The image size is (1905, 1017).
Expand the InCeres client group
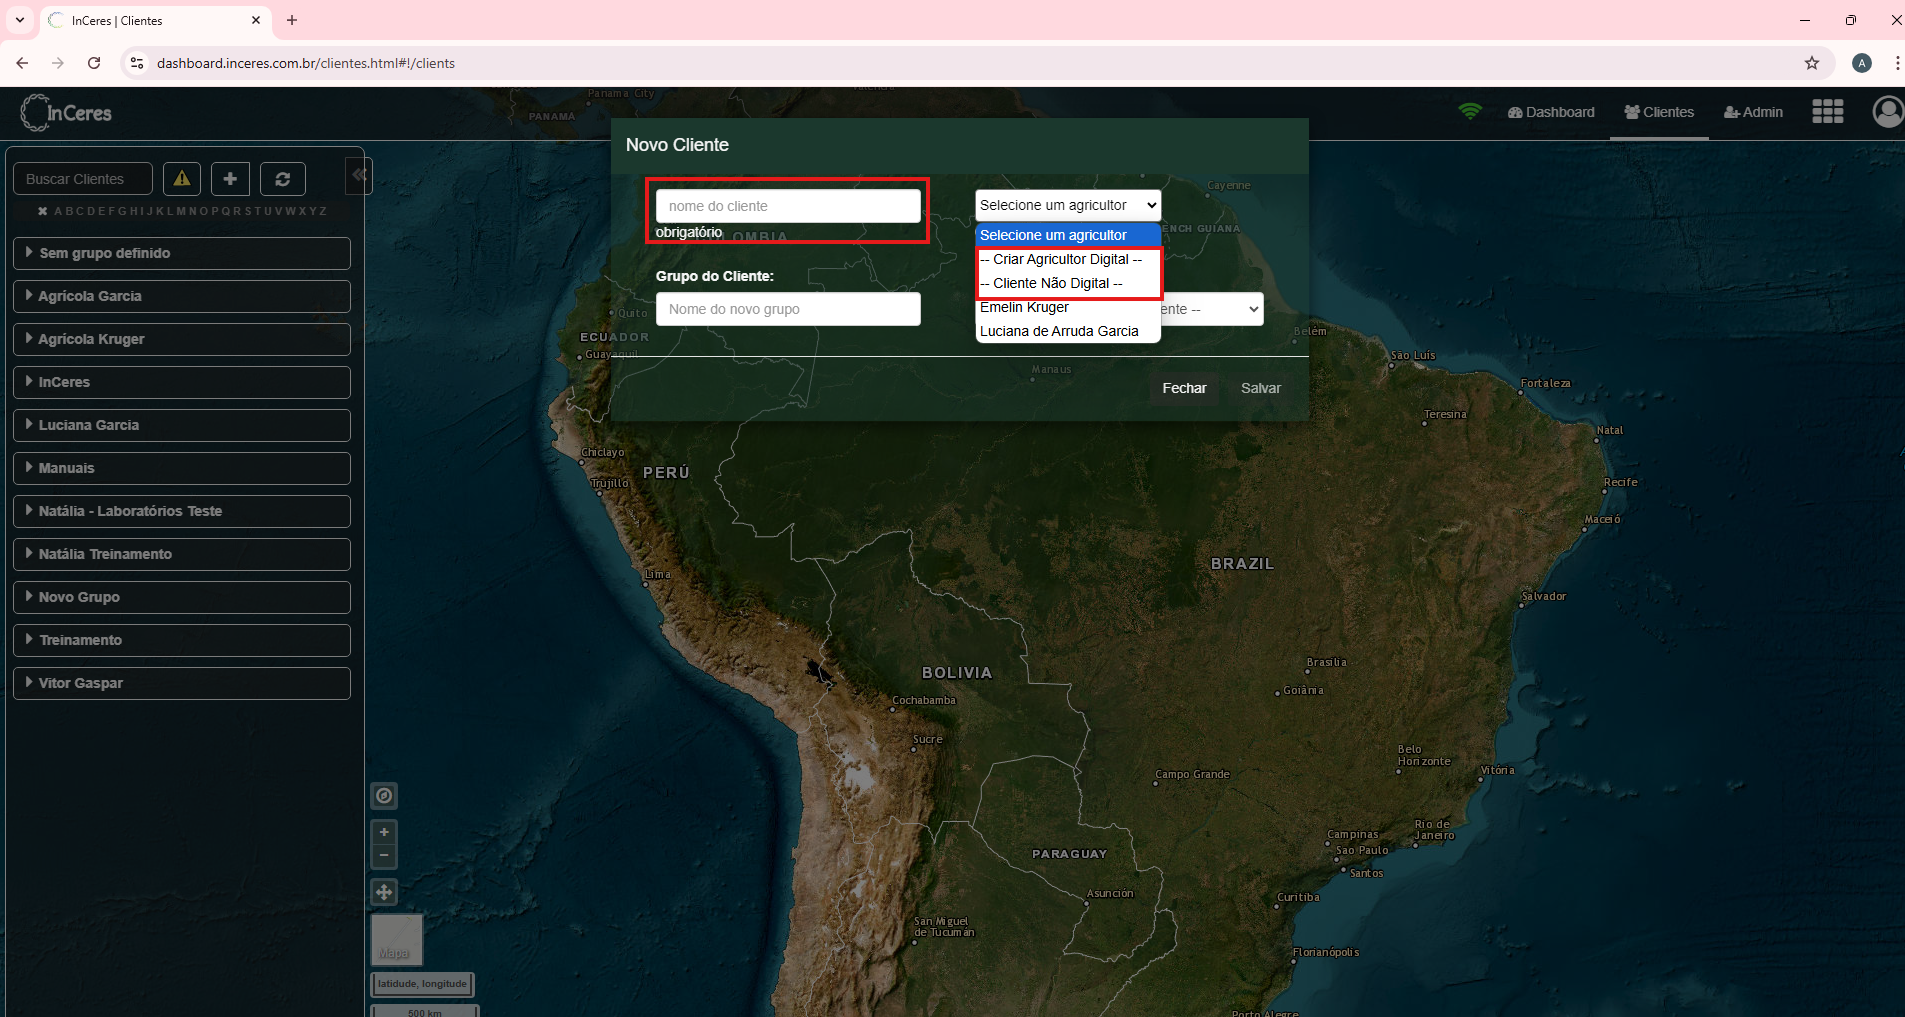(x=182, y=382)
